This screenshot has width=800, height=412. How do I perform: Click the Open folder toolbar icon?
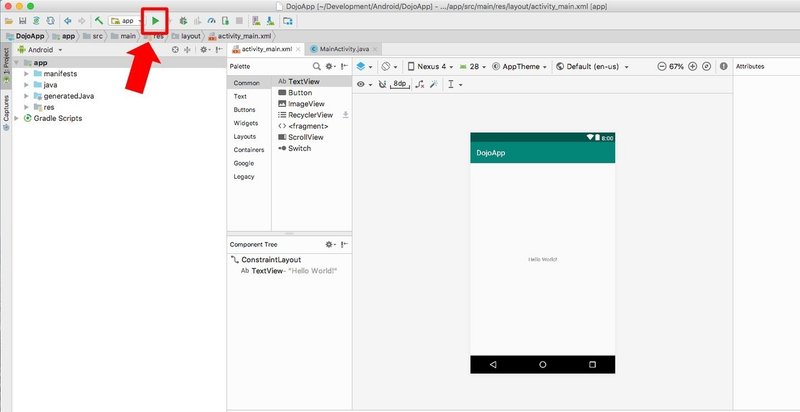(9, 21)
